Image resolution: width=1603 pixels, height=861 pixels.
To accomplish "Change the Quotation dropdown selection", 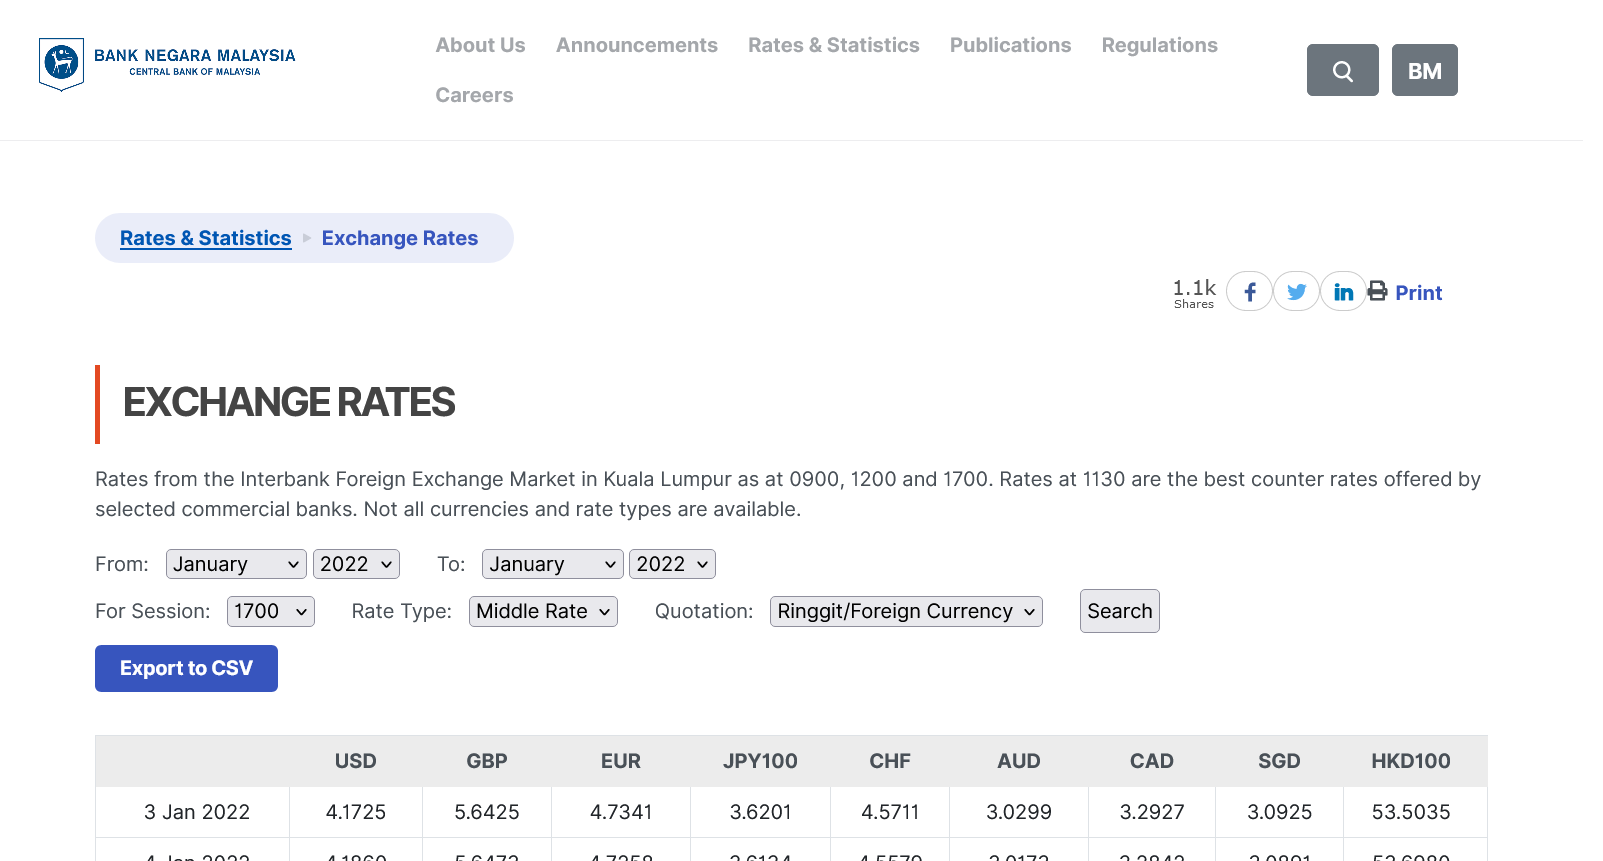I will pyautogui.click(x=905, y=611).
